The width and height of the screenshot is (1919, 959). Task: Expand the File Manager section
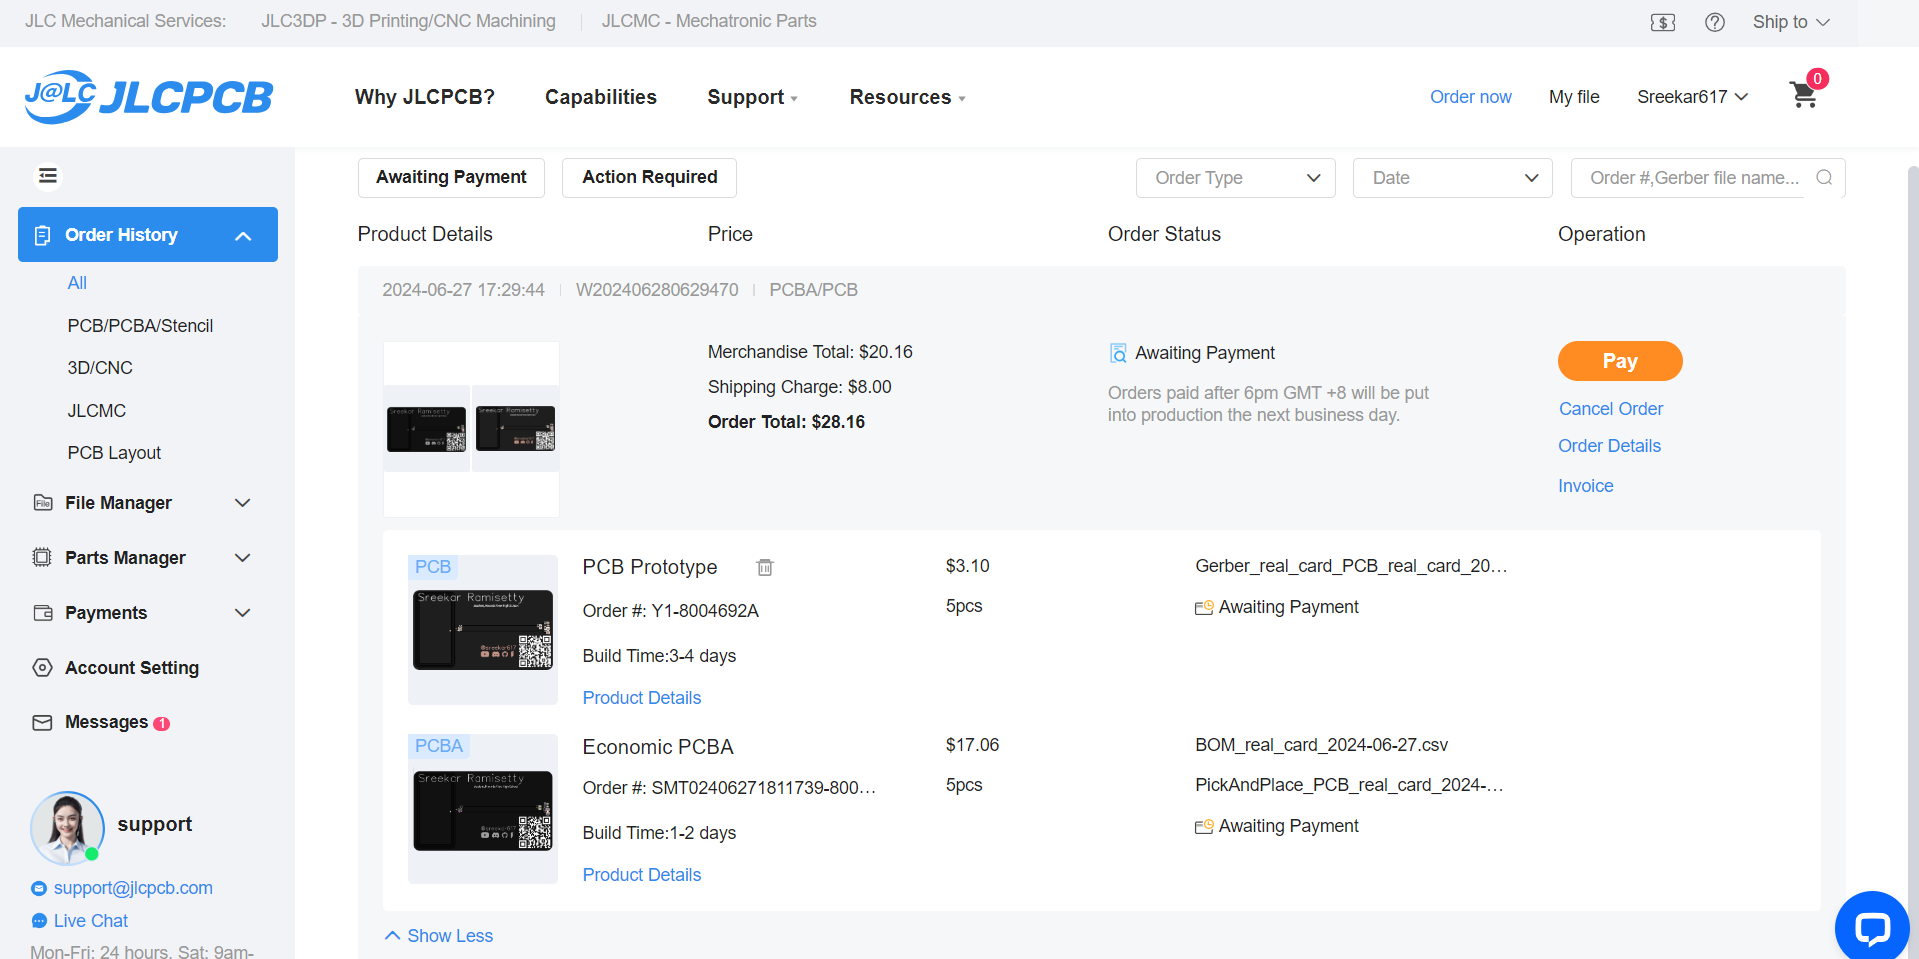click(242, 502)
